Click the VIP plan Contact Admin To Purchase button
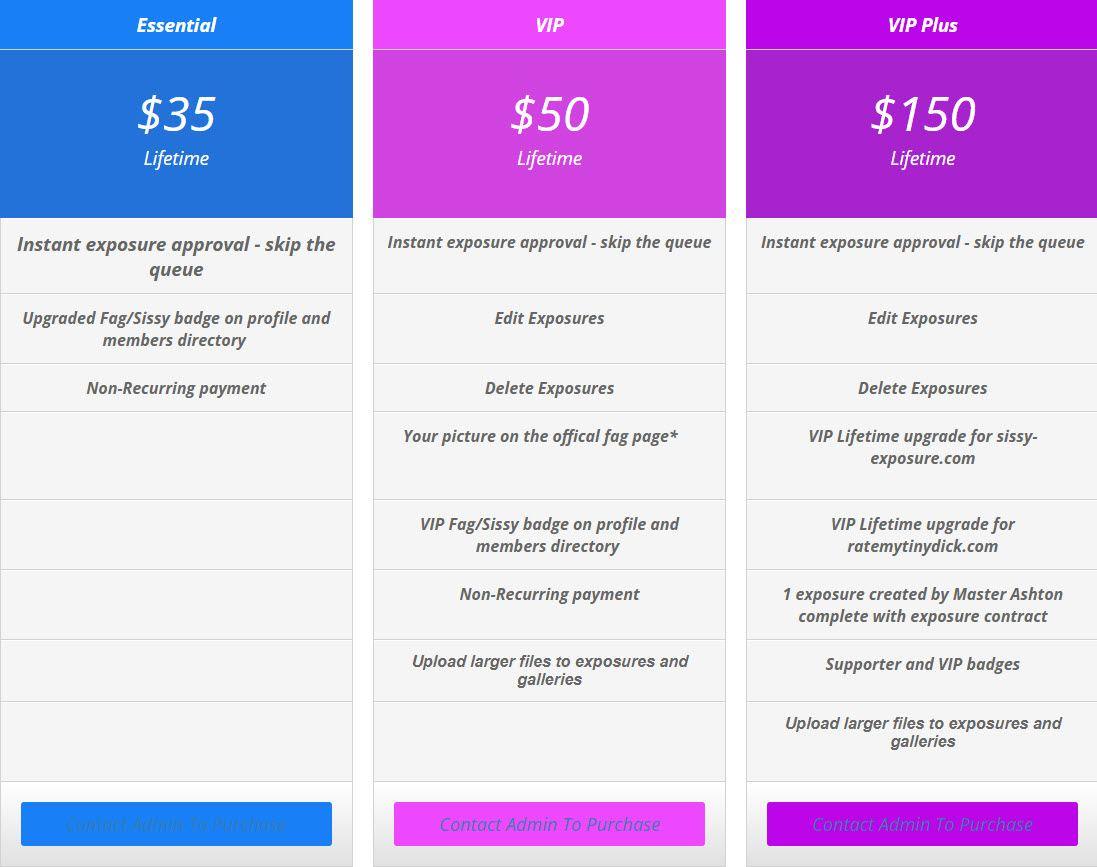 [x=549, y=824]
